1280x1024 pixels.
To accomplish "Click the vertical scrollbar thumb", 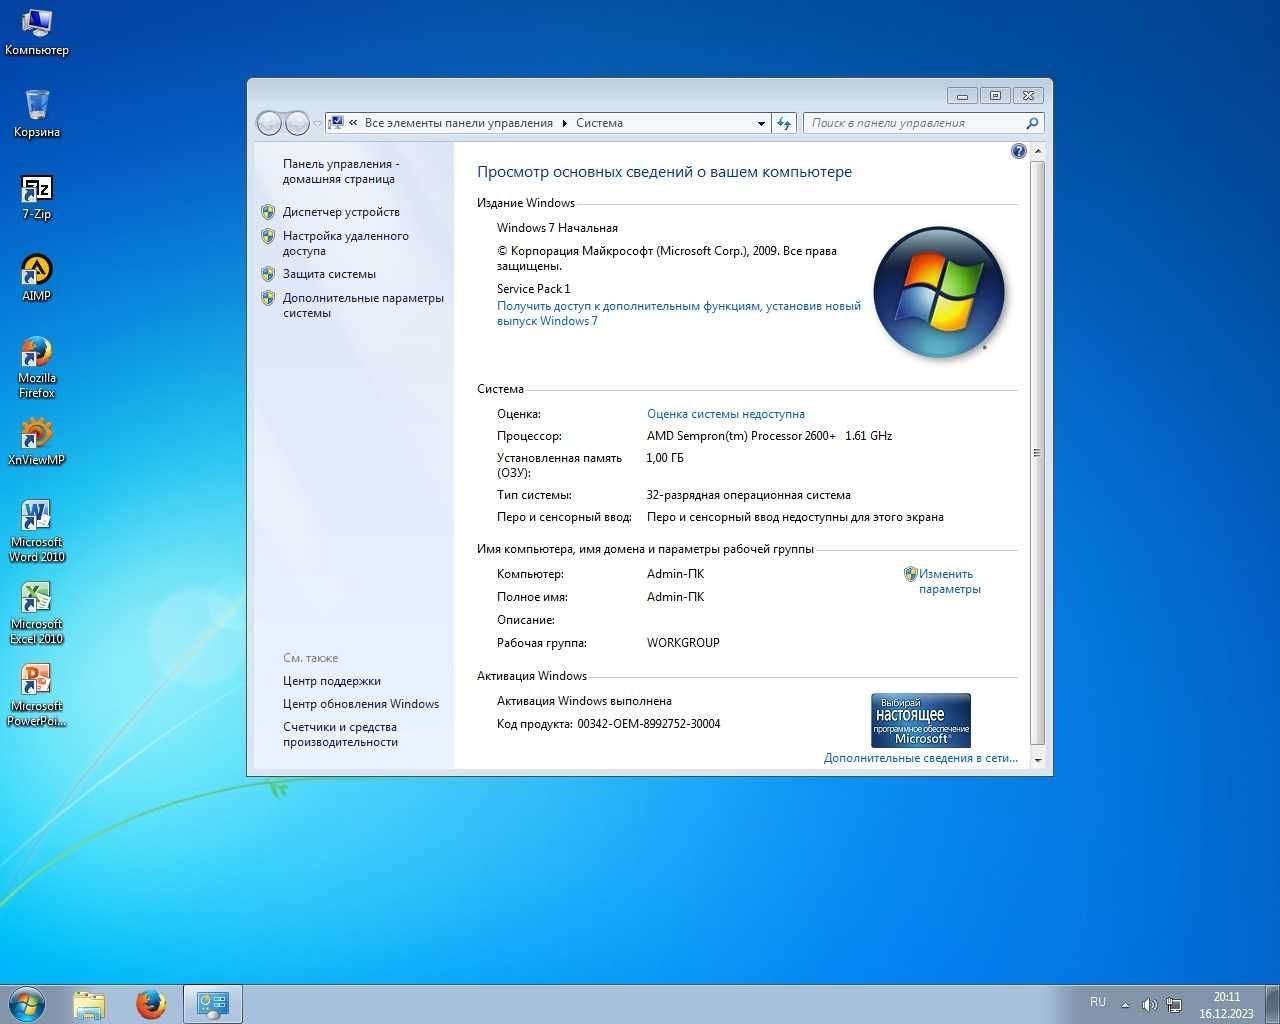I will click(1037, 452).
